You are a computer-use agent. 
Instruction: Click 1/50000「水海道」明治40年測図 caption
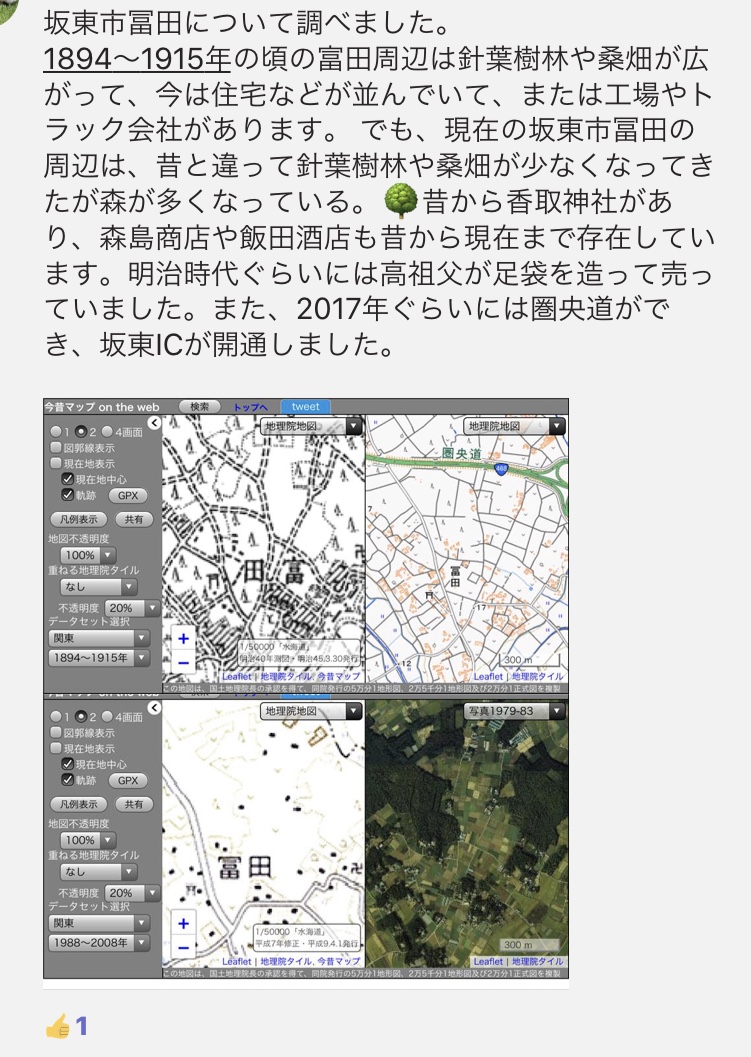point(300,652)
